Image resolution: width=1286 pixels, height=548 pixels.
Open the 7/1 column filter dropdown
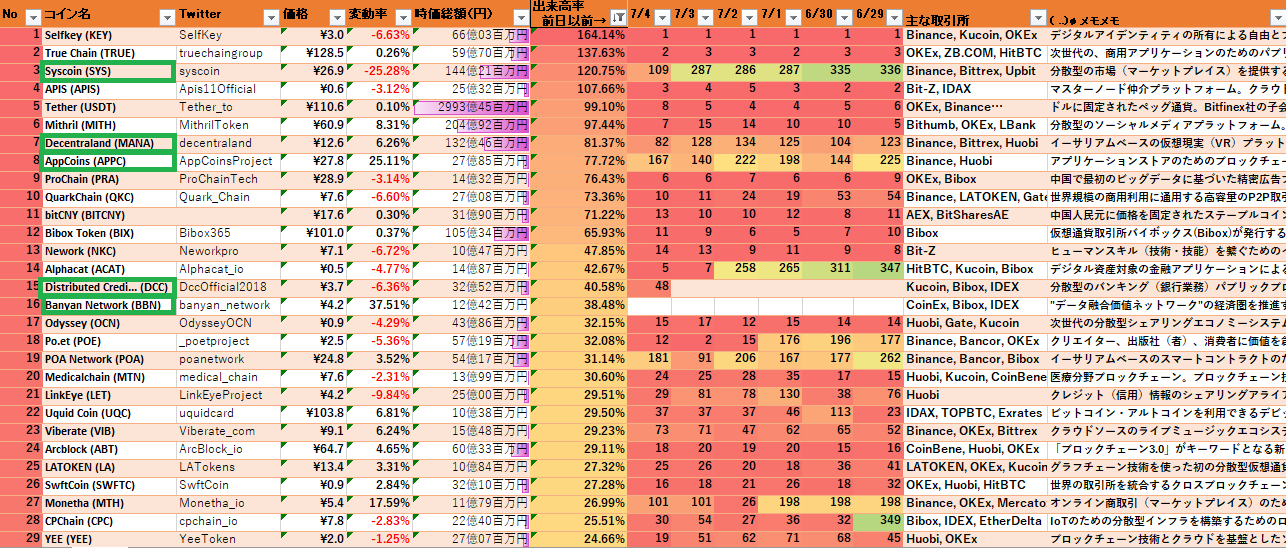pos(791,17)
